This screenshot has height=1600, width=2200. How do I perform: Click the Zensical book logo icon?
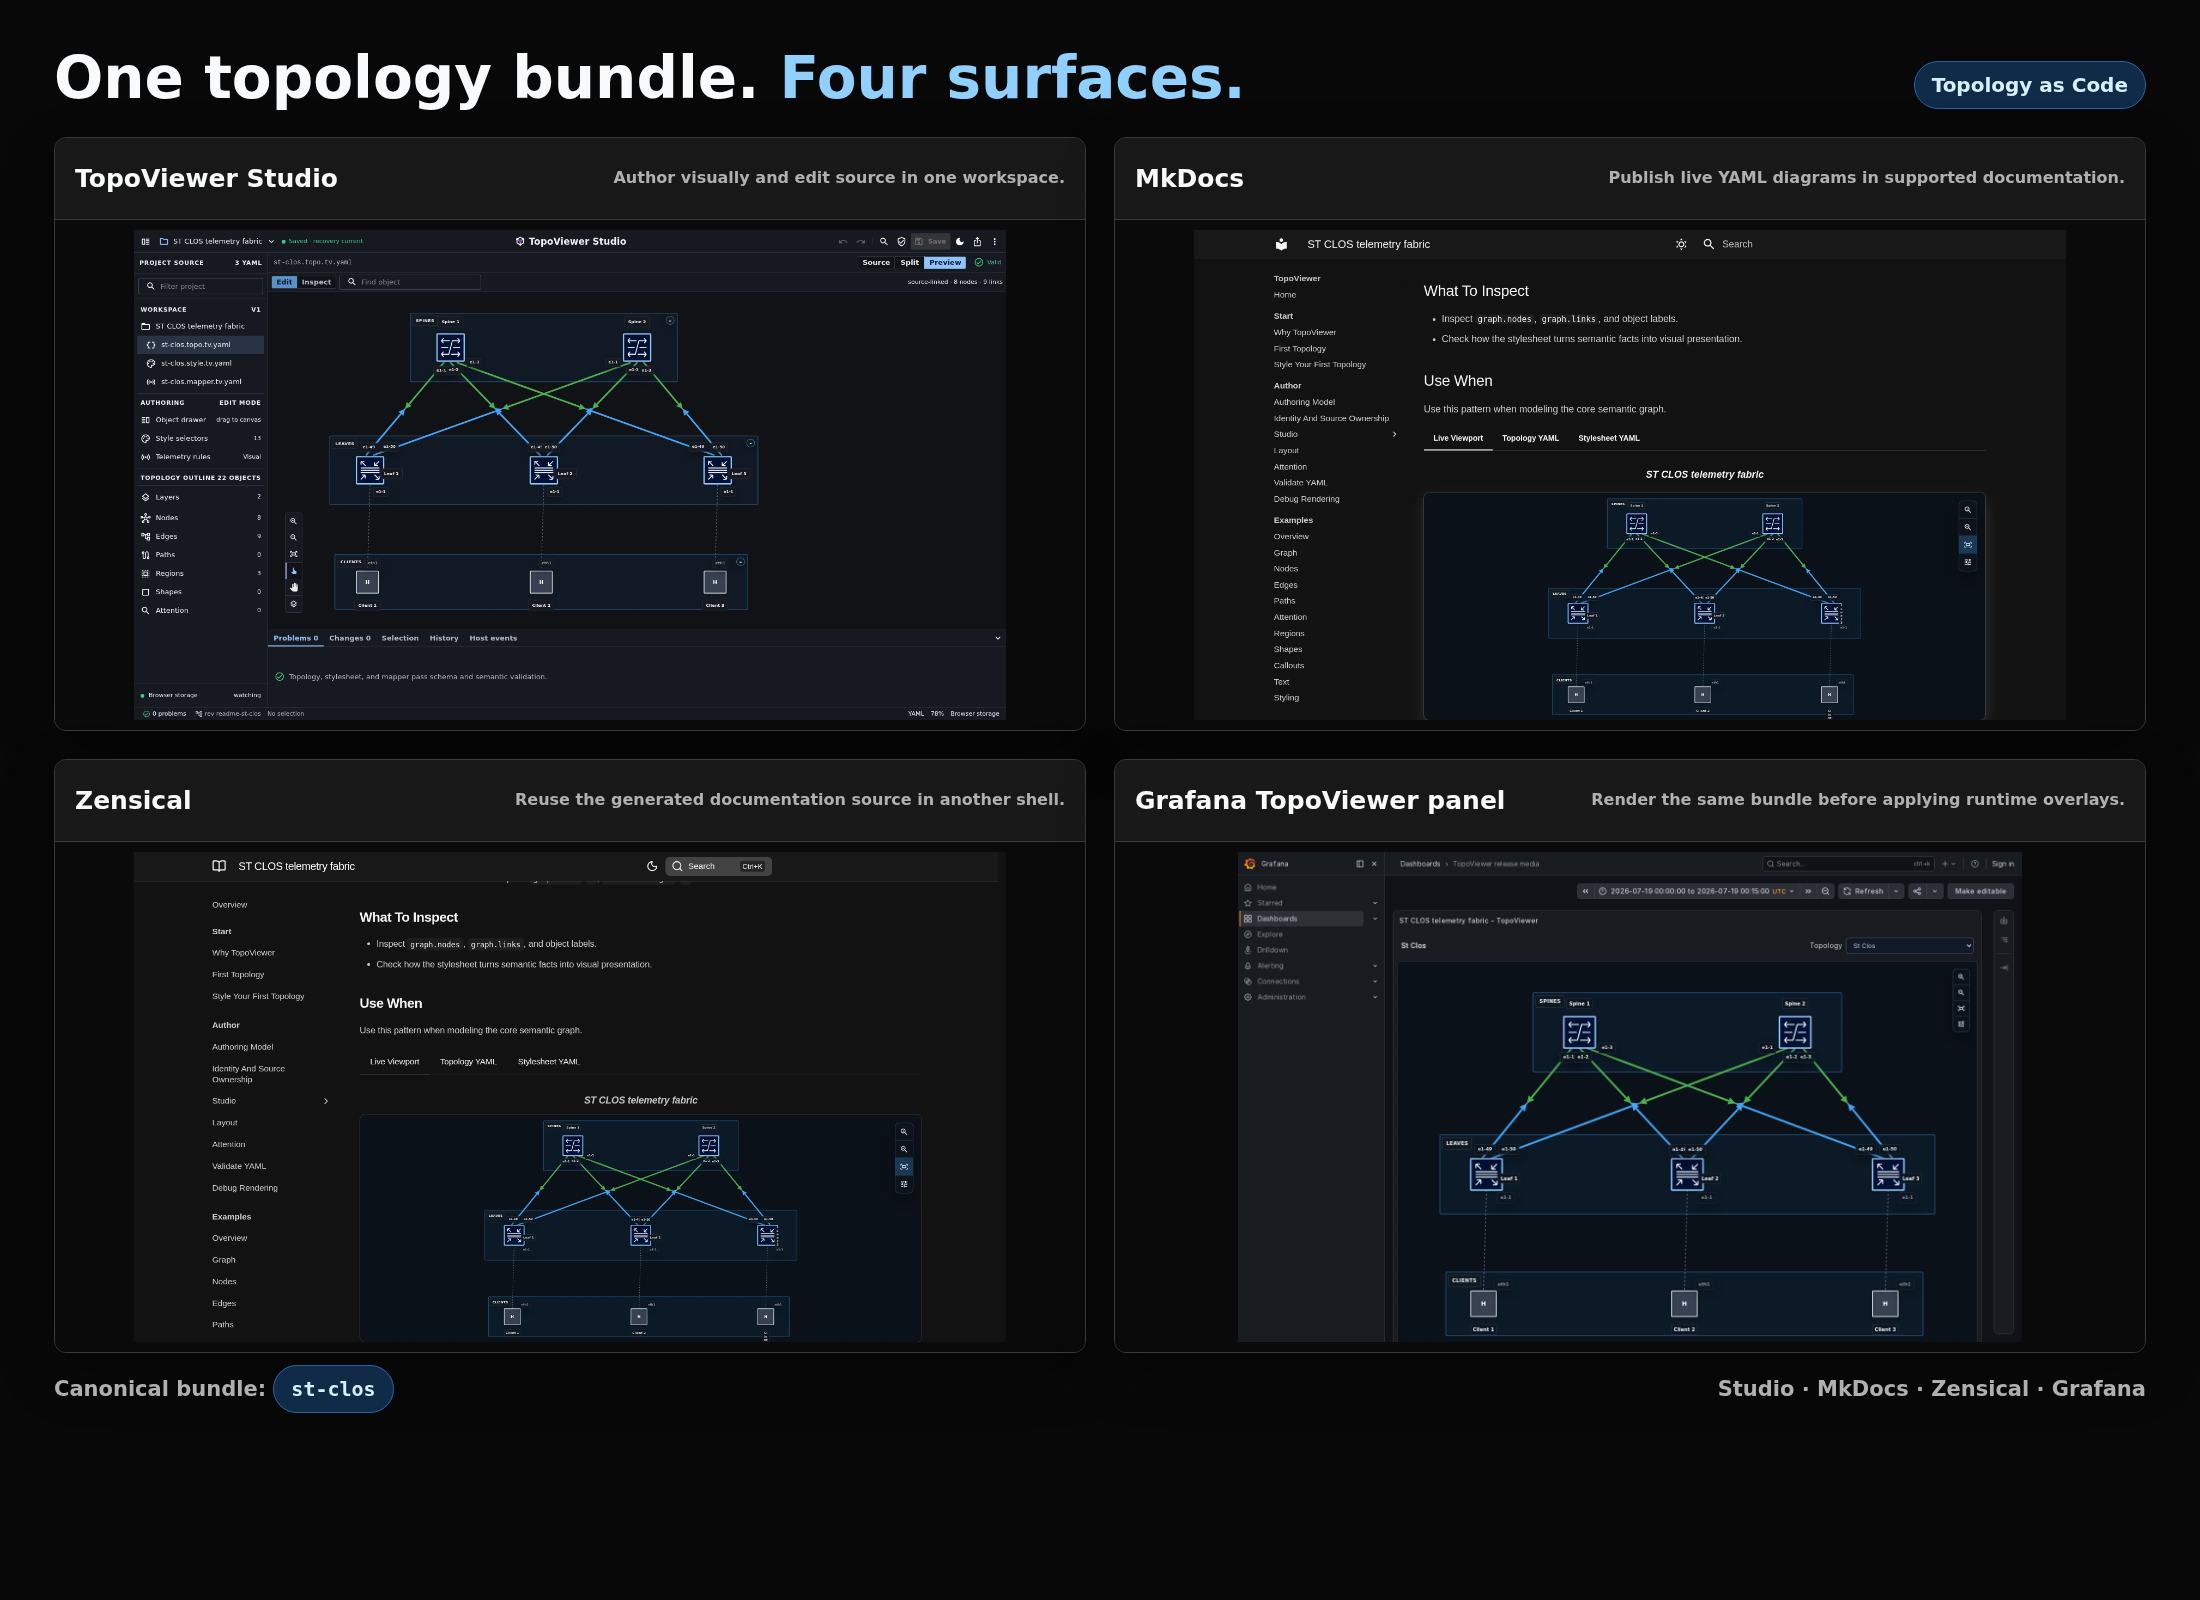tap(219, 866)
